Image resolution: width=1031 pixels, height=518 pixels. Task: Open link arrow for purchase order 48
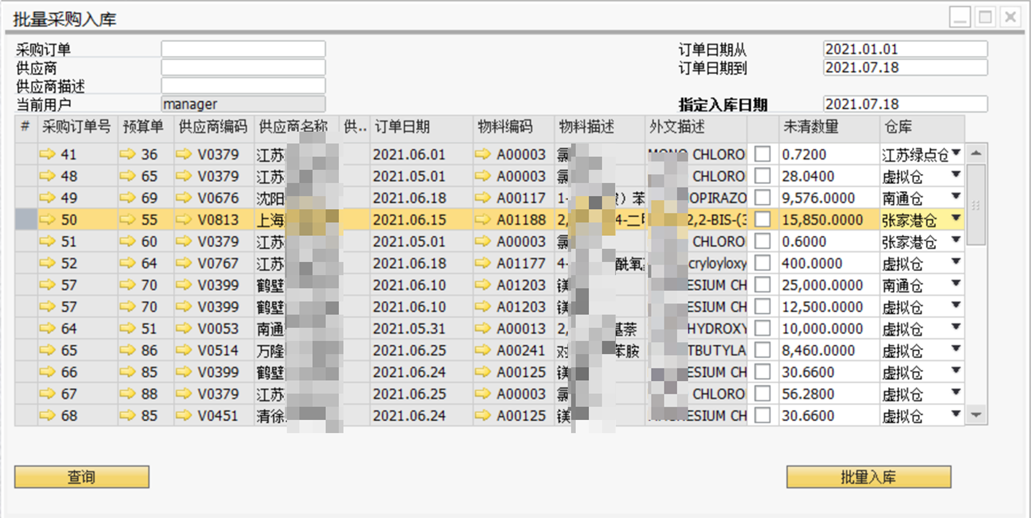[x=47, y=176]
